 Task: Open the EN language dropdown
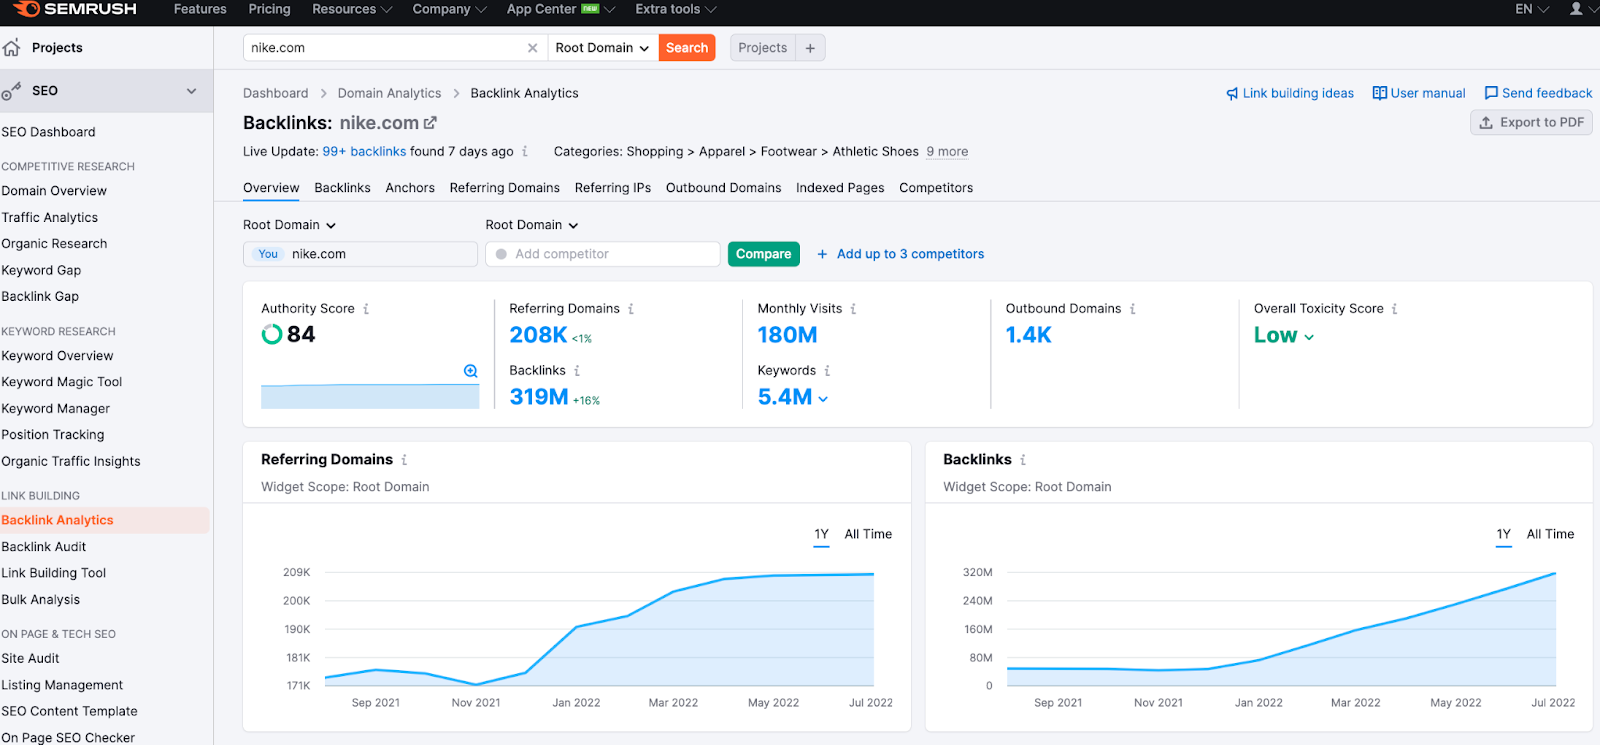coord(1532,9)
